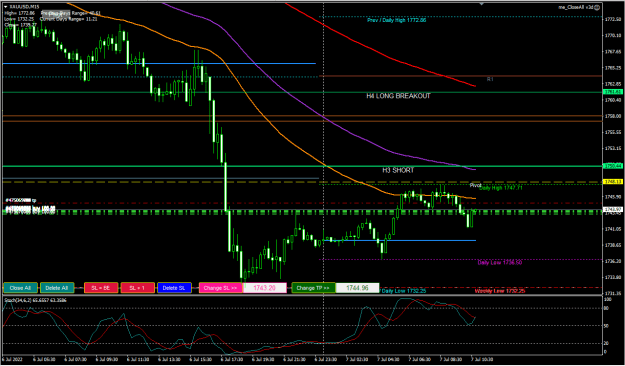The image size is (625, 366).
Task: Open the XAUUSD,M15 chart dropdown arrow
Action: coord(5,7)
